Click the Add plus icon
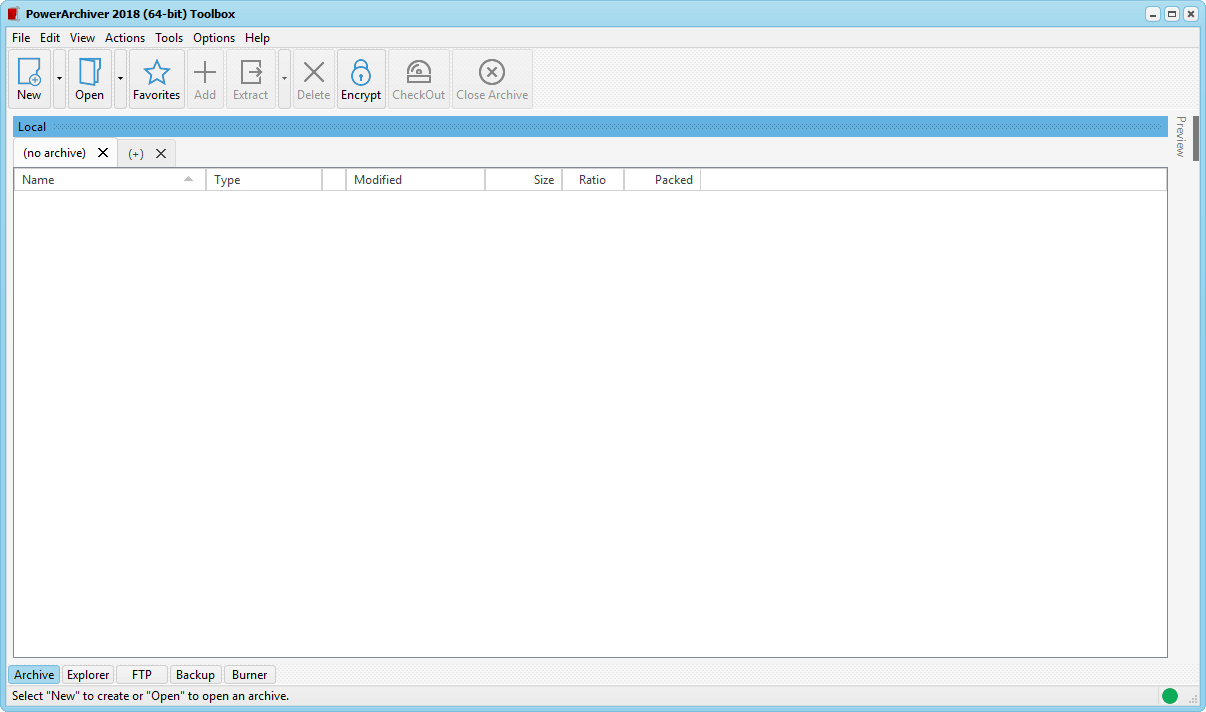Viewport: 1206px width, 712px height. click(x=205, y=73)
